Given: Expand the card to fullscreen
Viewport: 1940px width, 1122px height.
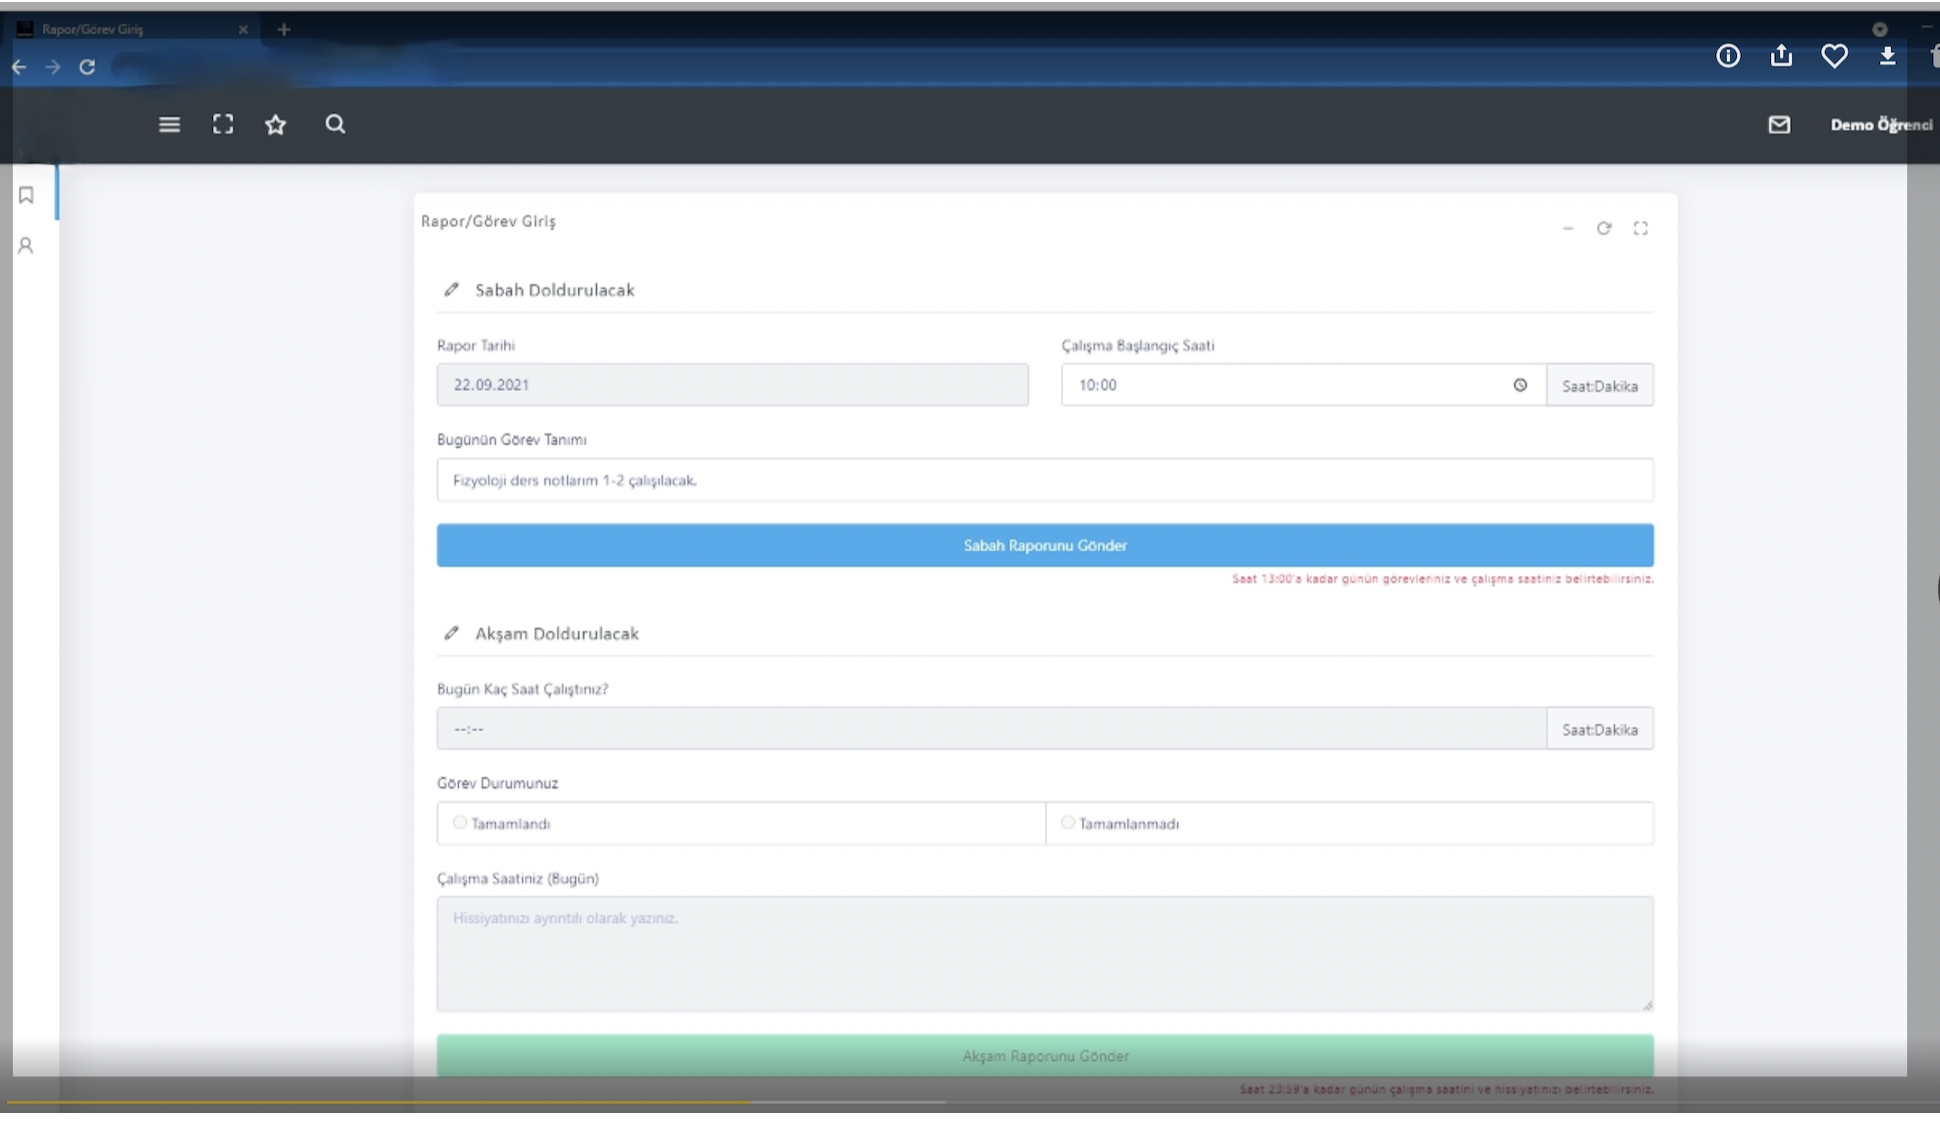Looking at the screenshot, I should (1641, 229).
